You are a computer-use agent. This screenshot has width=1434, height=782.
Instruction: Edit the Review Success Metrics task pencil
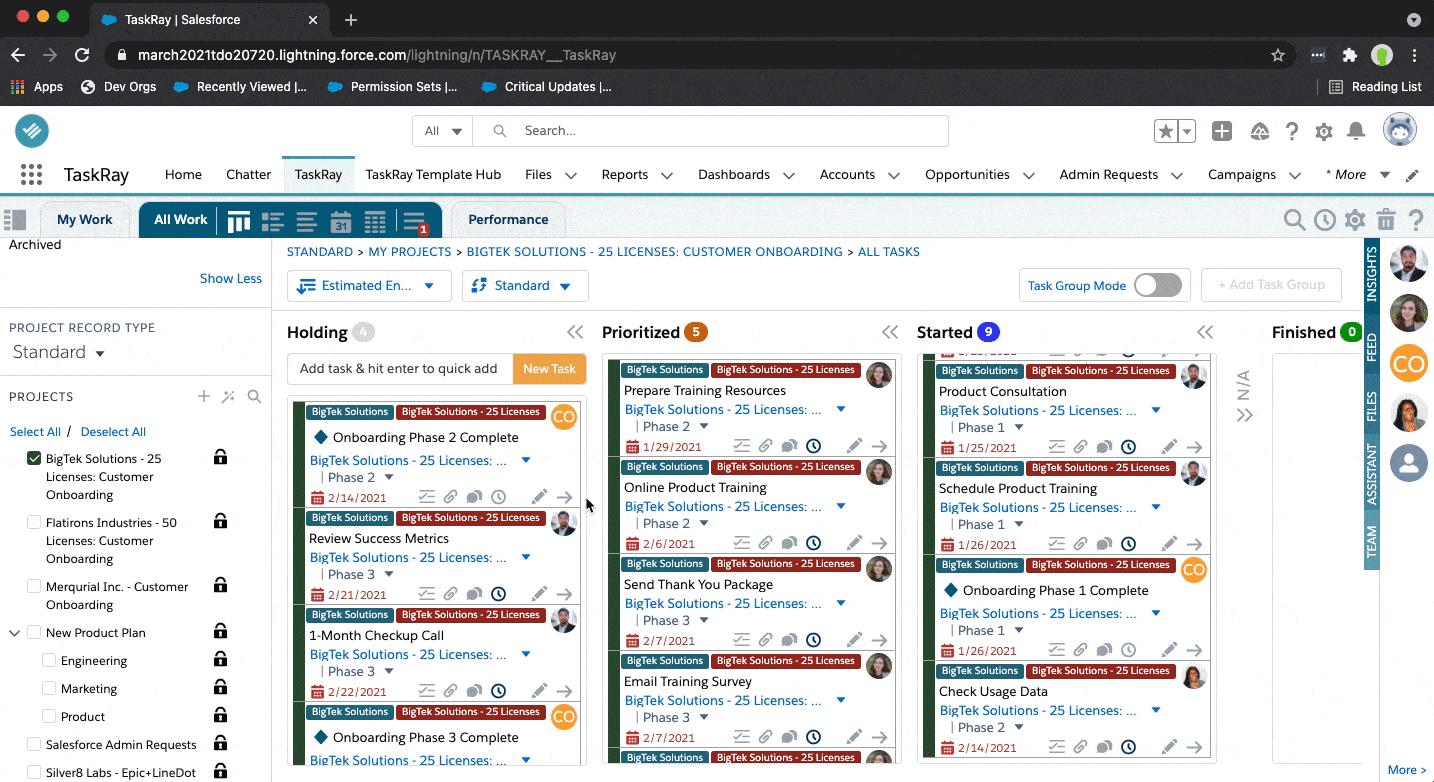click(x=539, y=594)
